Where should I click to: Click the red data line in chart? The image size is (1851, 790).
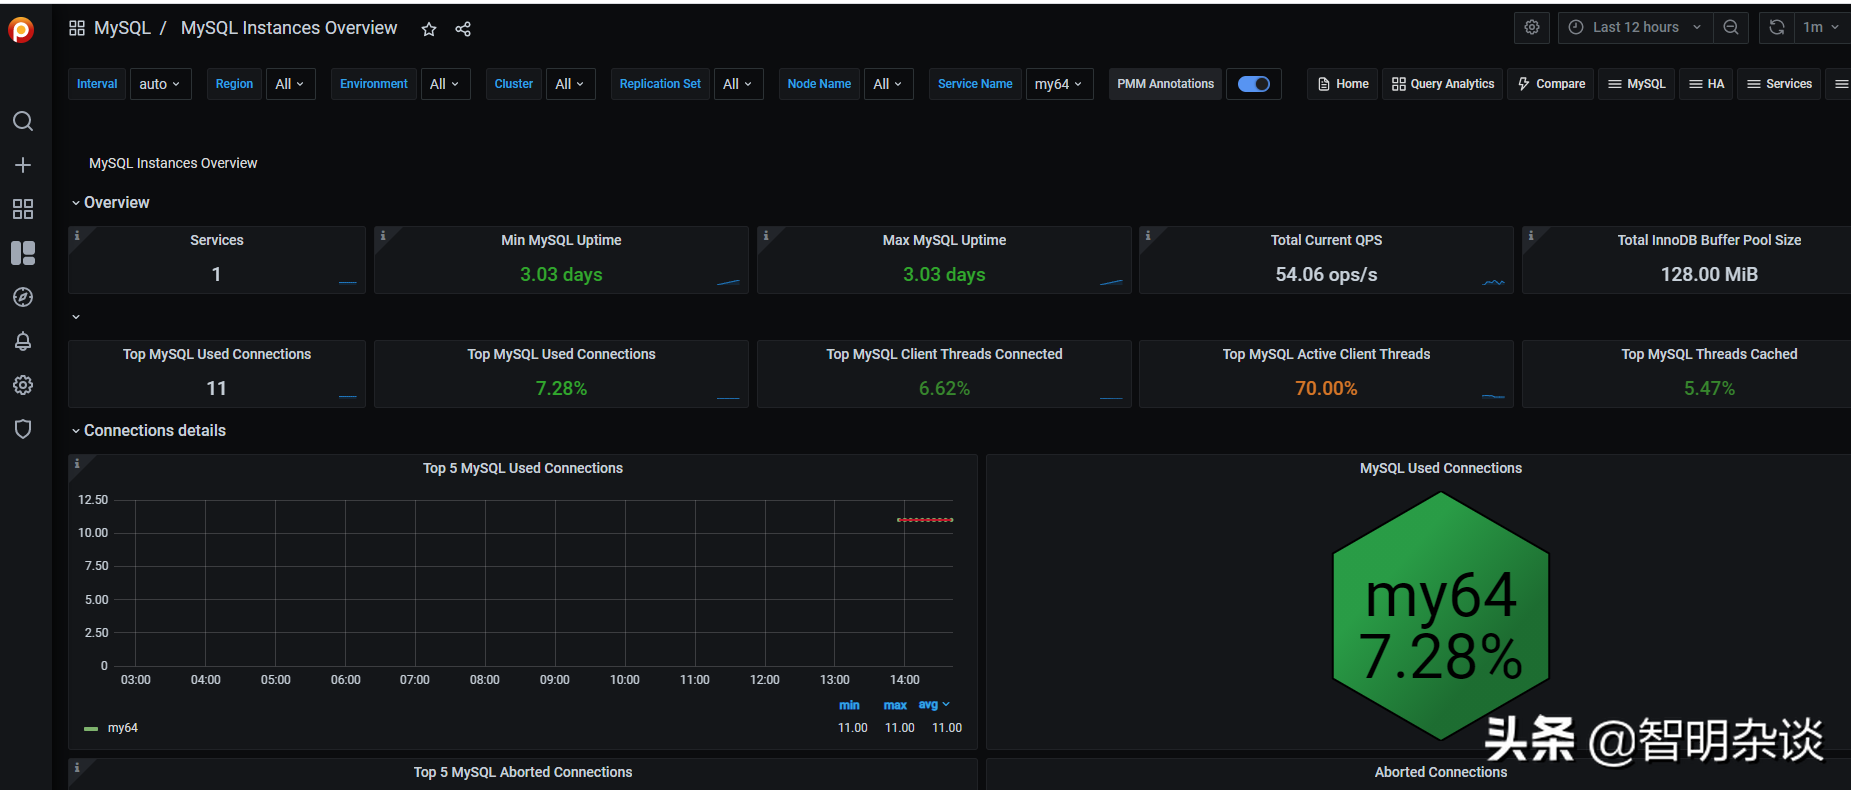point(925,520)
